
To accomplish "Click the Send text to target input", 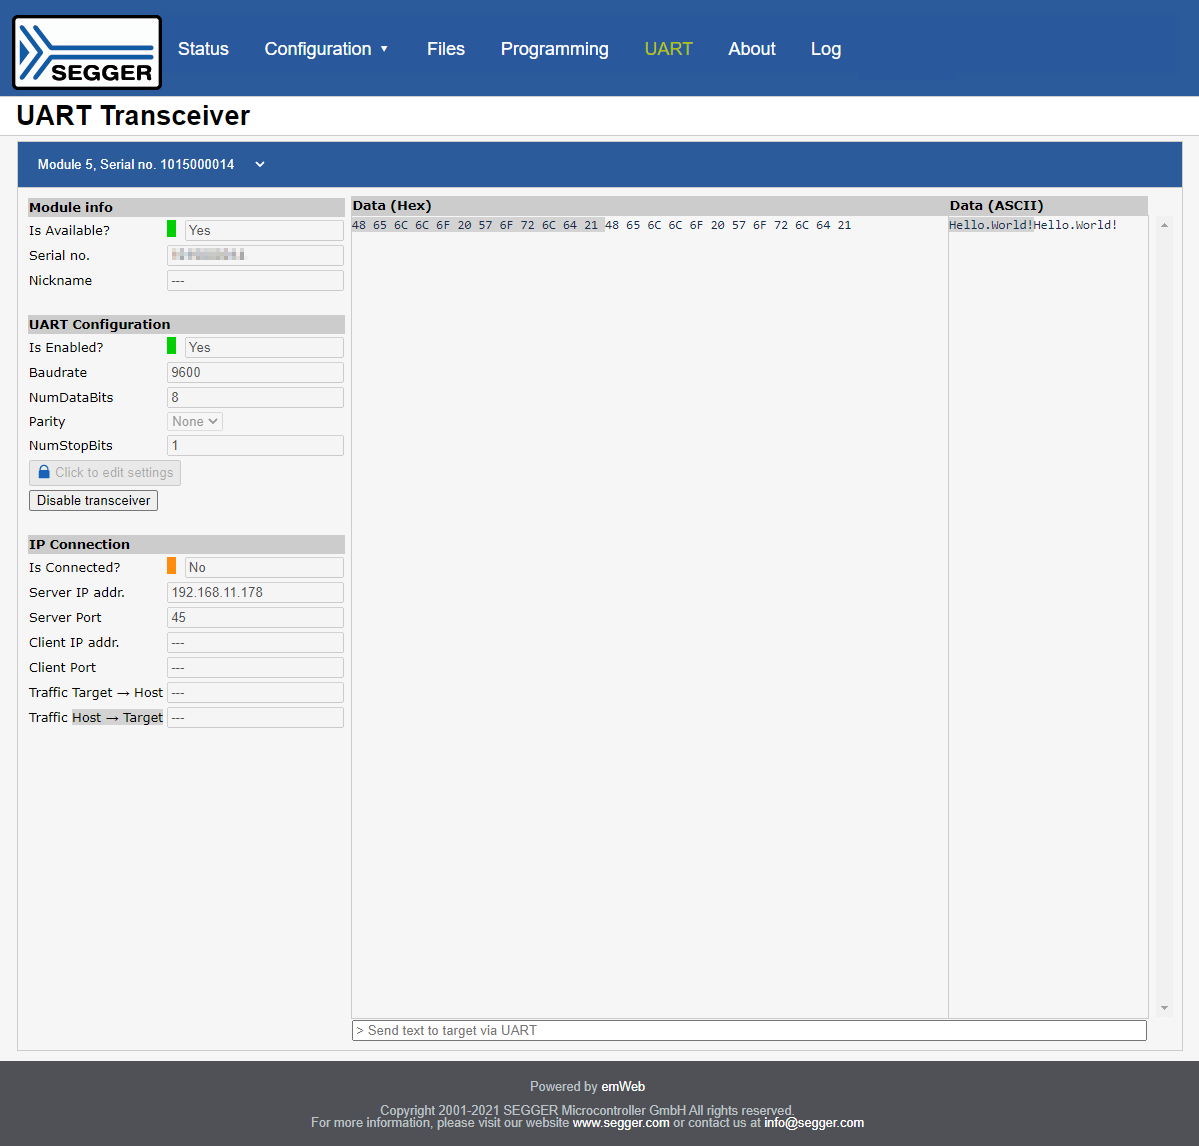I will click(x=749, y=1031).
